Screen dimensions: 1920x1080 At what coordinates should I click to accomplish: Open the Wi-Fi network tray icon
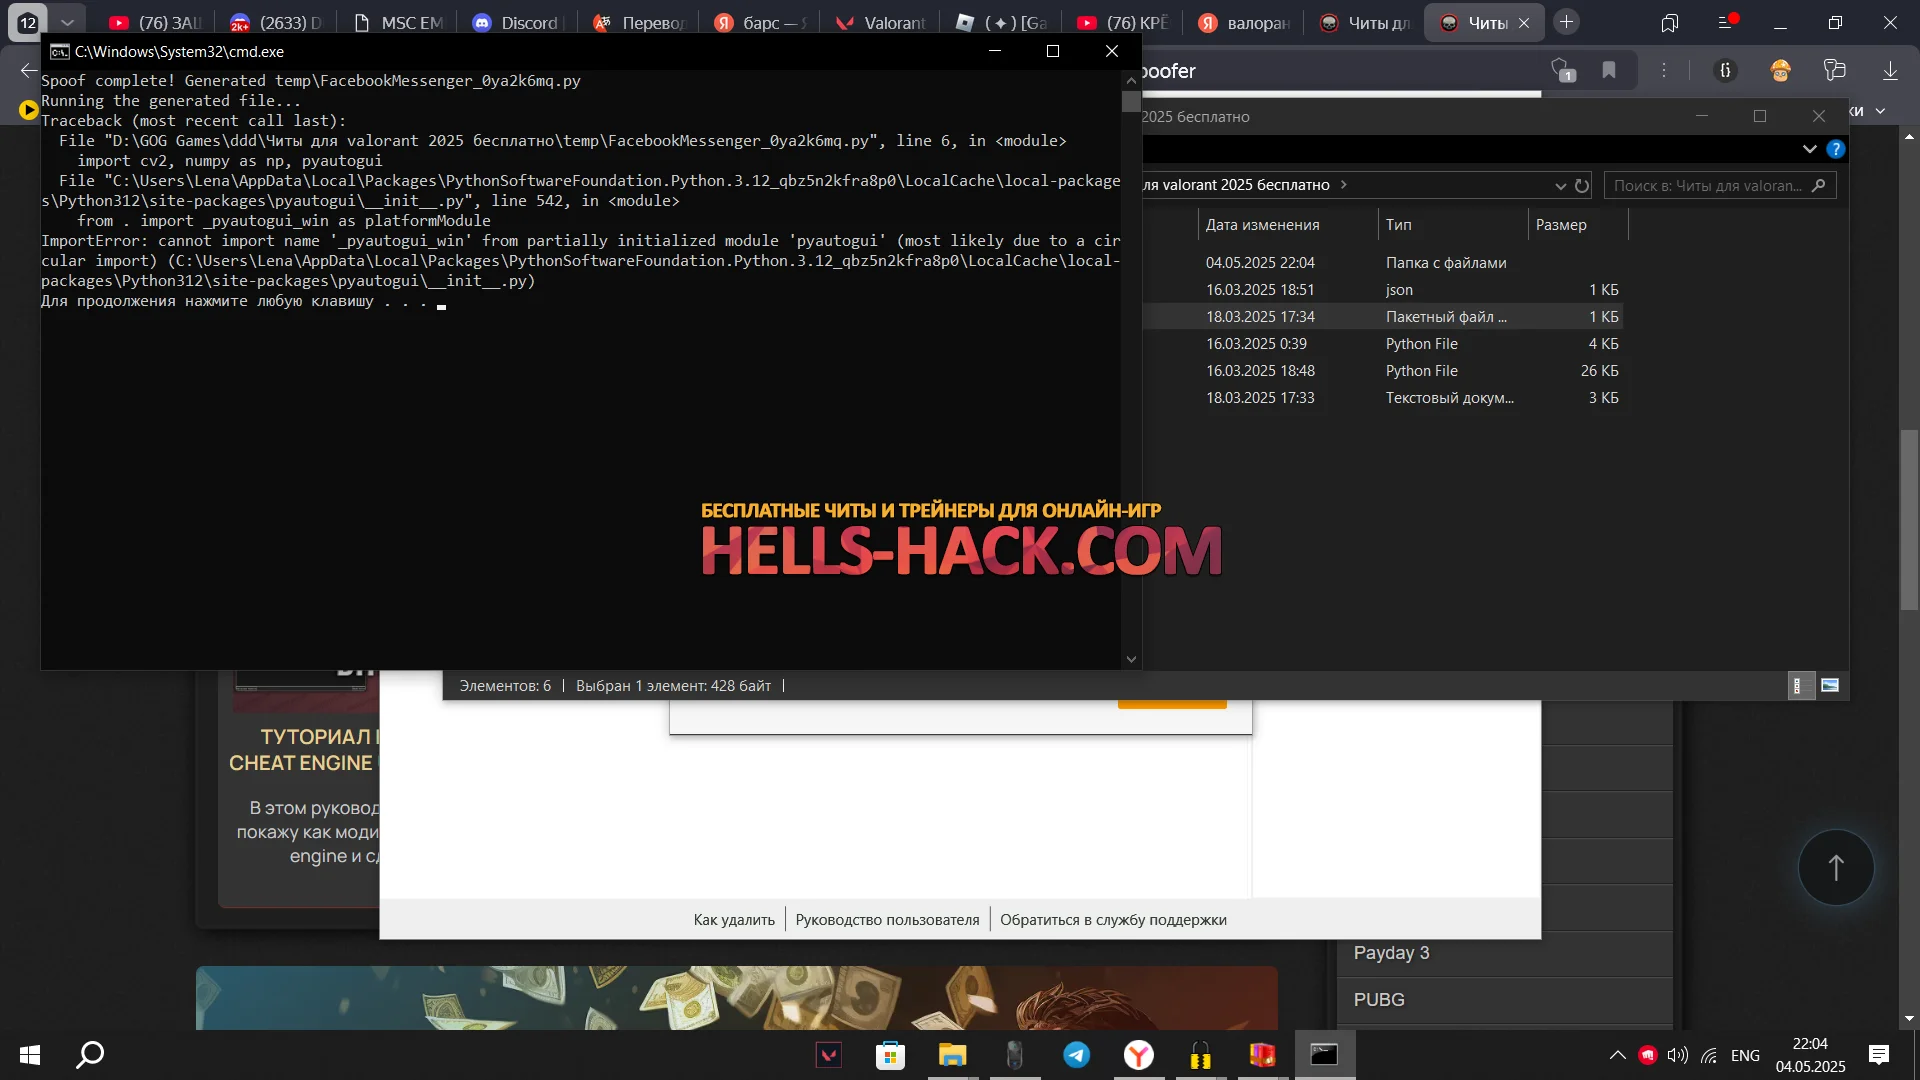[x=1709, y=1055]
